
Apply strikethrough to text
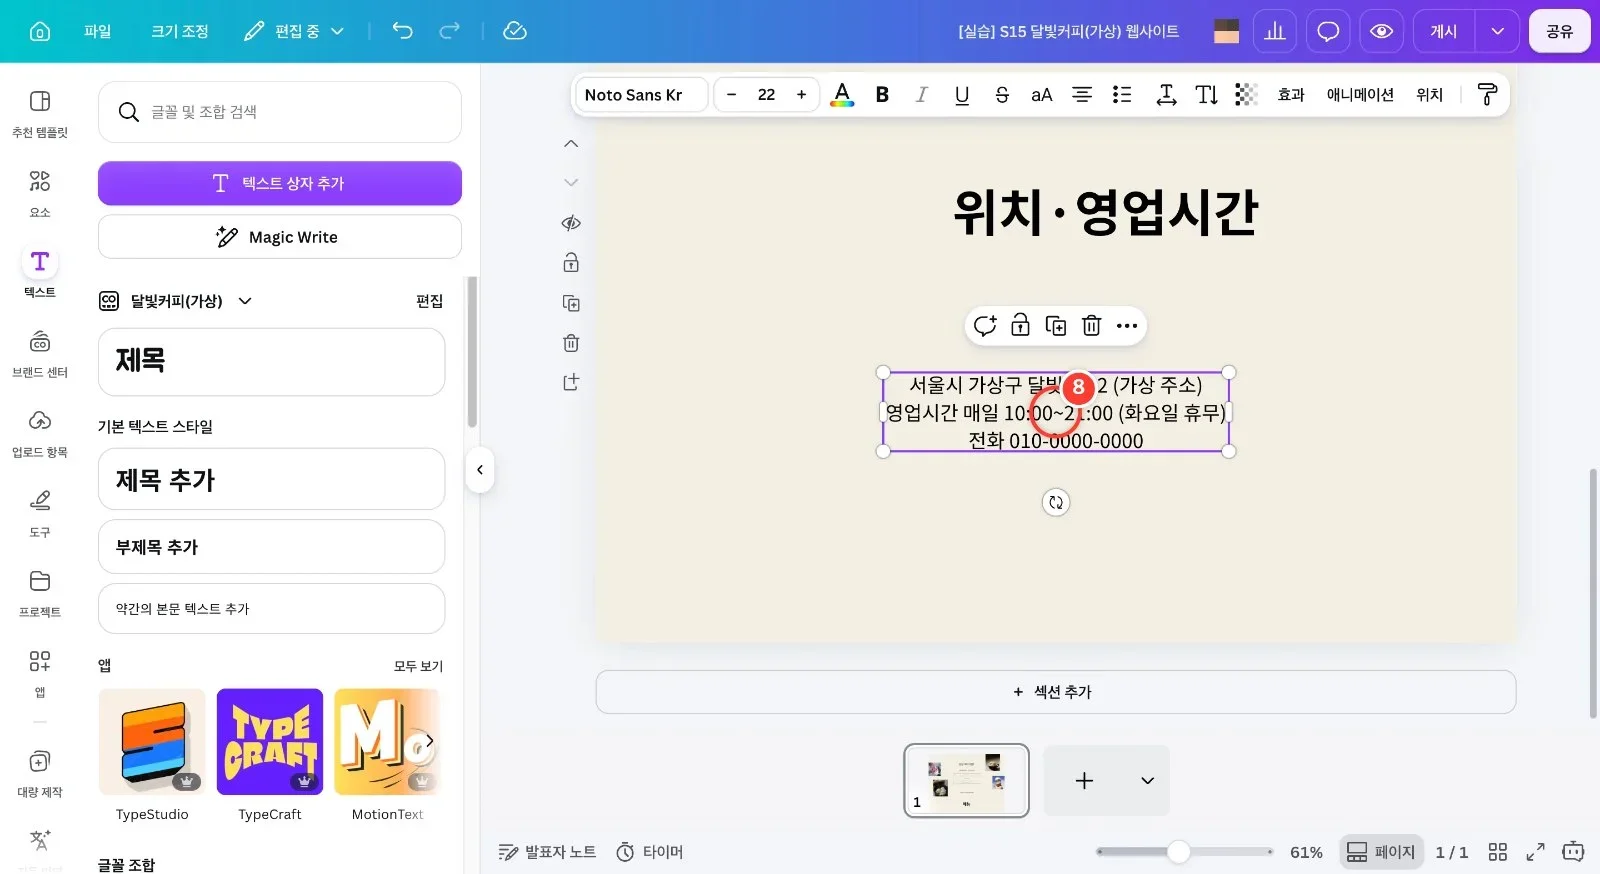pyautogui.click(x=1002, y=95)
